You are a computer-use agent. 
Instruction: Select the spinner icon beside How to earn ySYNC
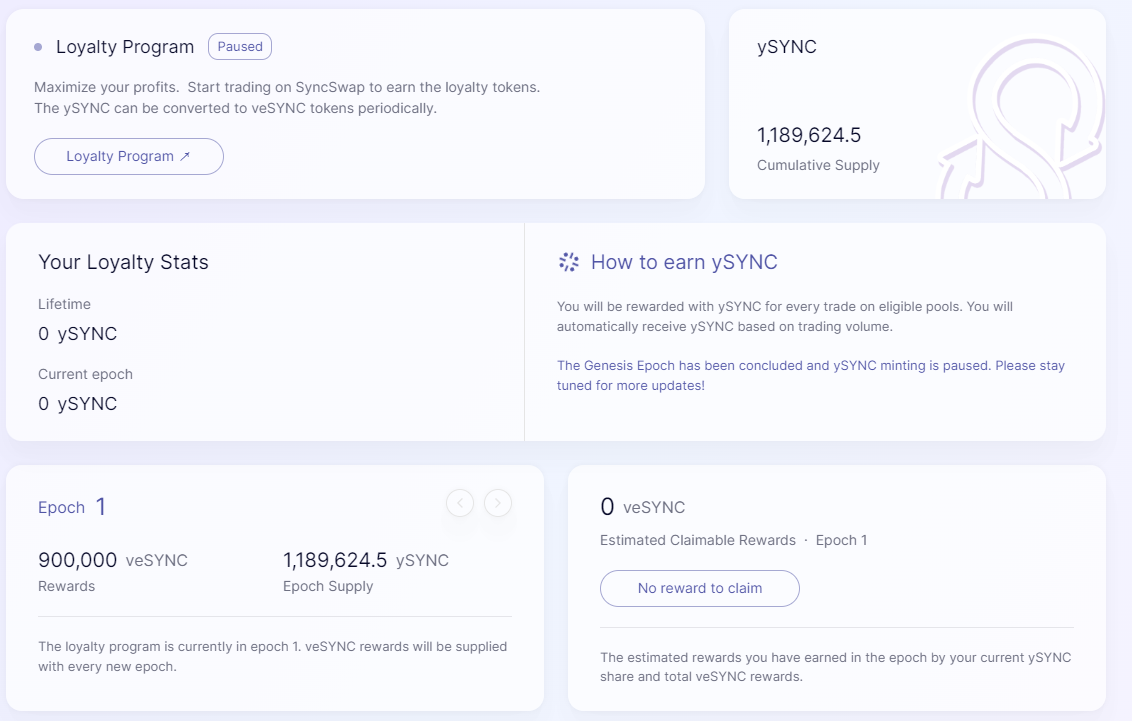[567, 262]
